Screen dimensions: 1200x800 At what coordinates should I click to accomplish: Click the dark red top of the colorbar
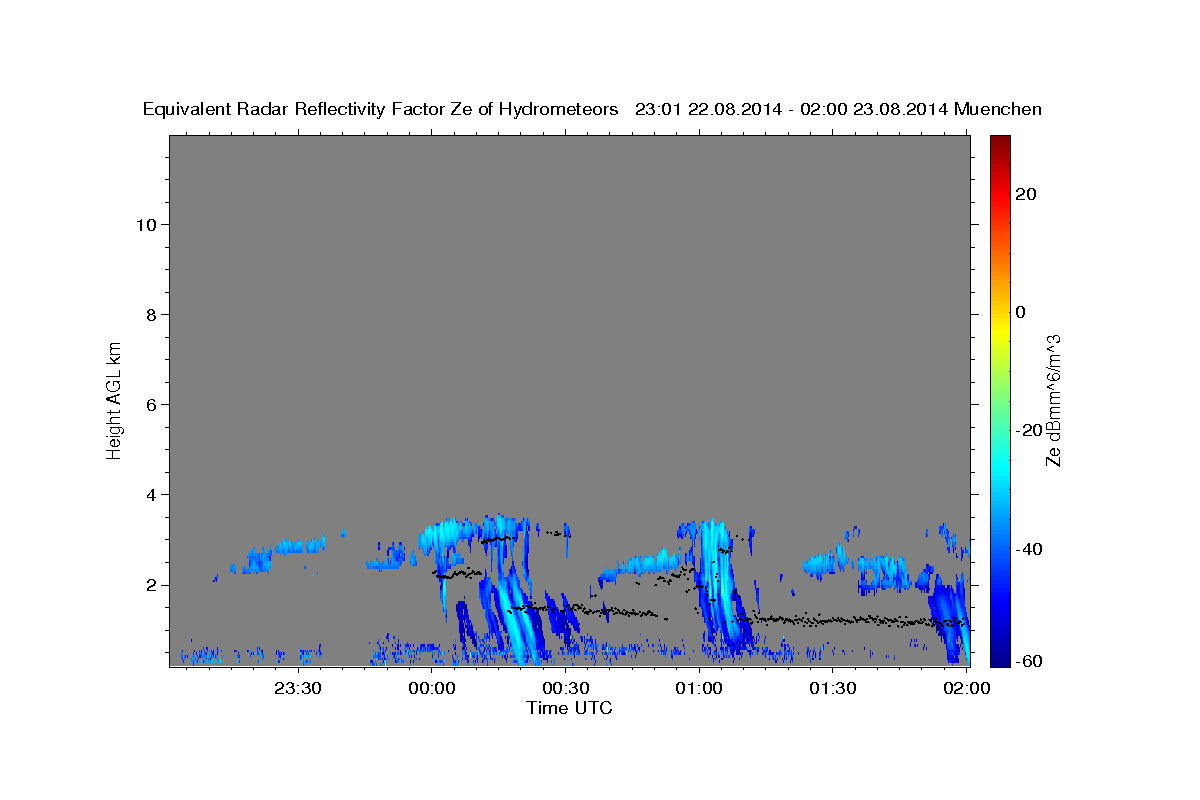click(1000, 145)
